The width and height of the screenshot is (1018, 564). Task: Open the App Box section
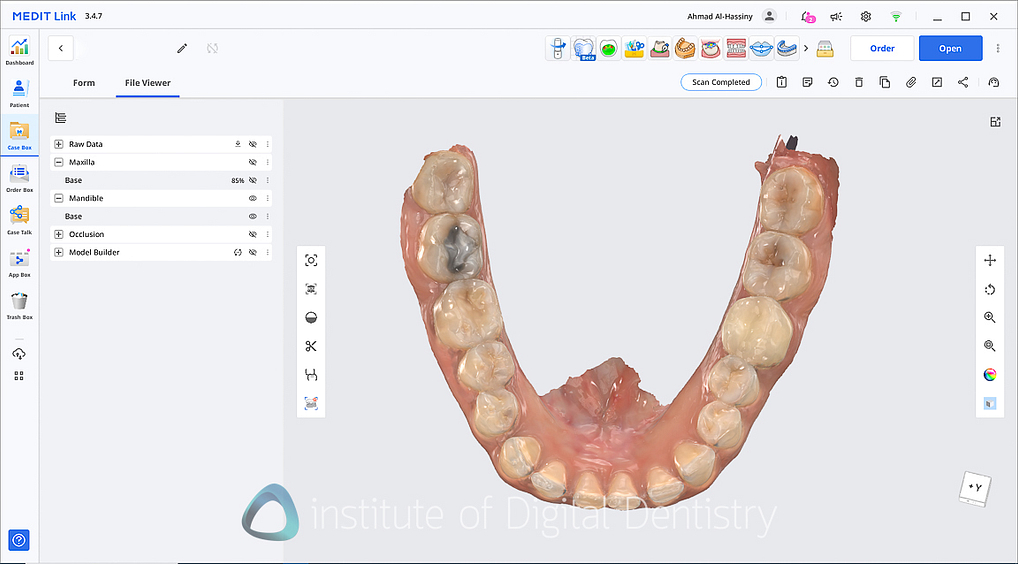pyautogui.click(x=19, y=263)
